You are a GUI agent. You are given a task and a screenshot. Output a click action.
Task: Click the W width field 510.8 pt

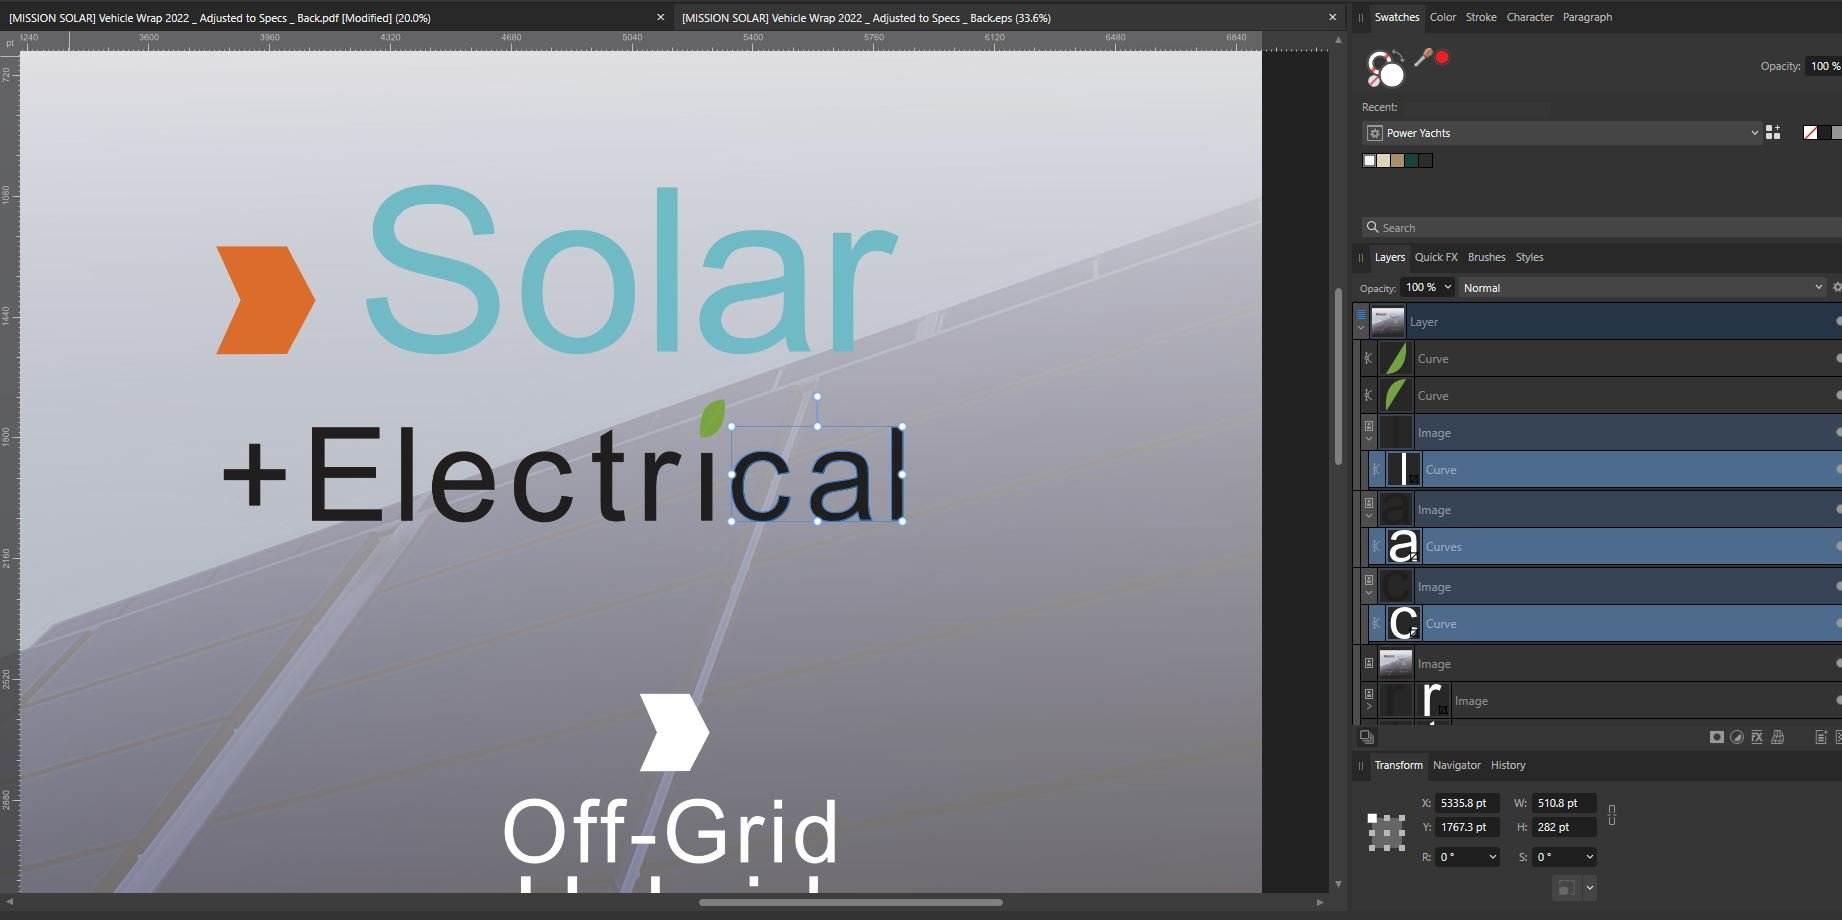pyautogui.click(x=1564, y=803)
